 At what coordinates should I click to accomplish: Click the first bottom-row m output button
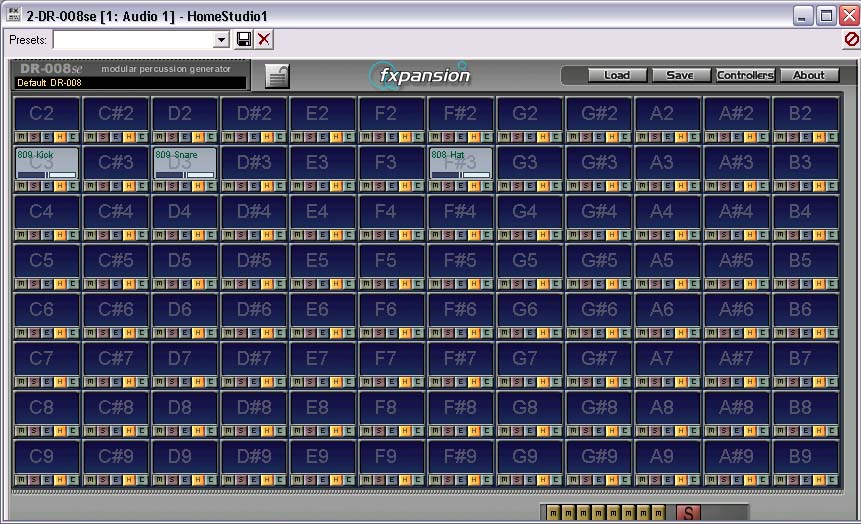(x=553, y=513)
